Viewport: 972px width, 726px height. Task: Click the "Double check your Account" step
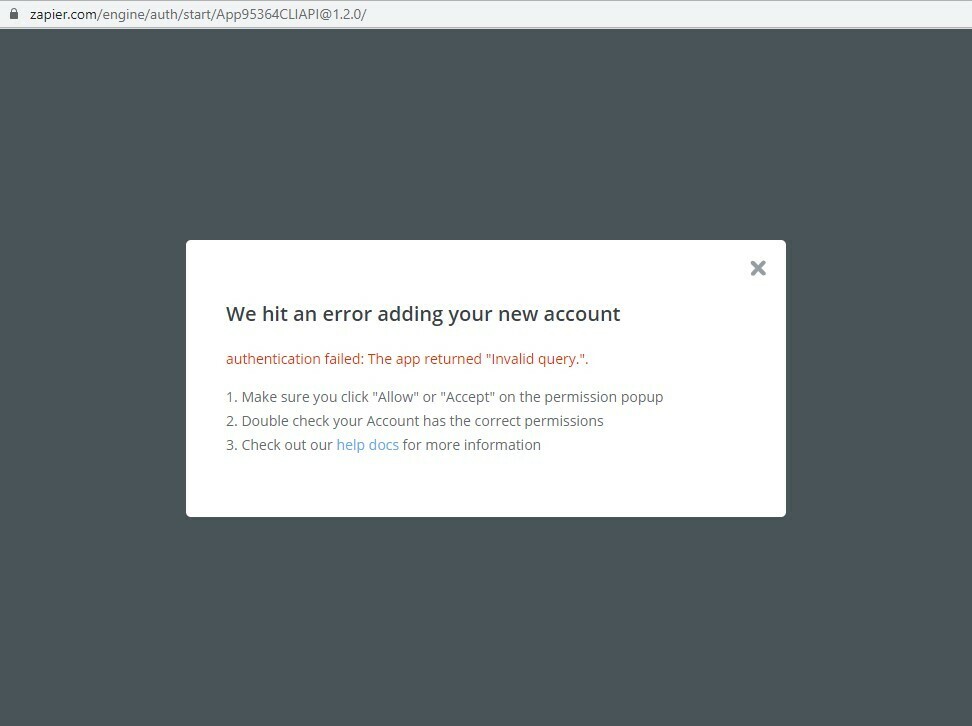click(415, 421)
